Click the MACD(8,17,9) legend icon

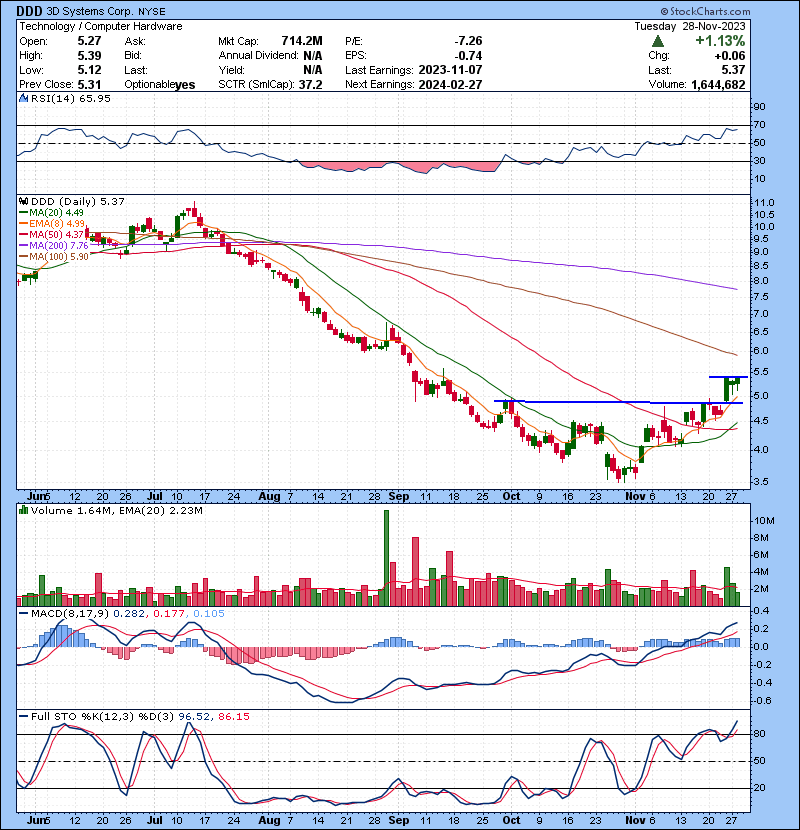coord(23,613)
